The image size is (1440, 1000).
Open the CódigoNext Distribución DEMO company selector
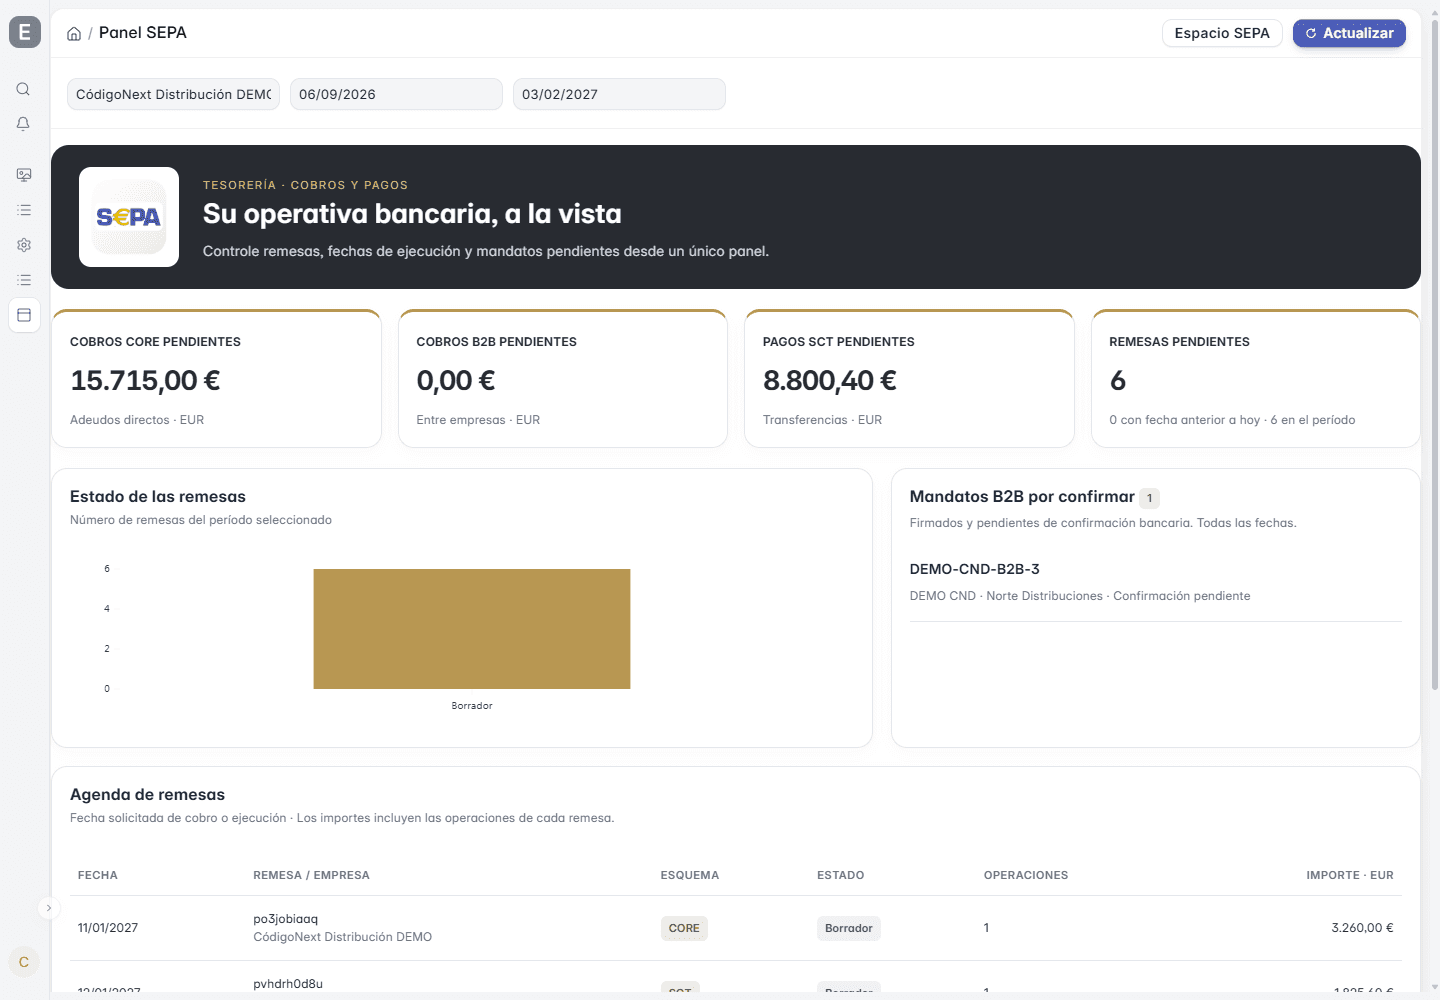click(x=173, y=94)
